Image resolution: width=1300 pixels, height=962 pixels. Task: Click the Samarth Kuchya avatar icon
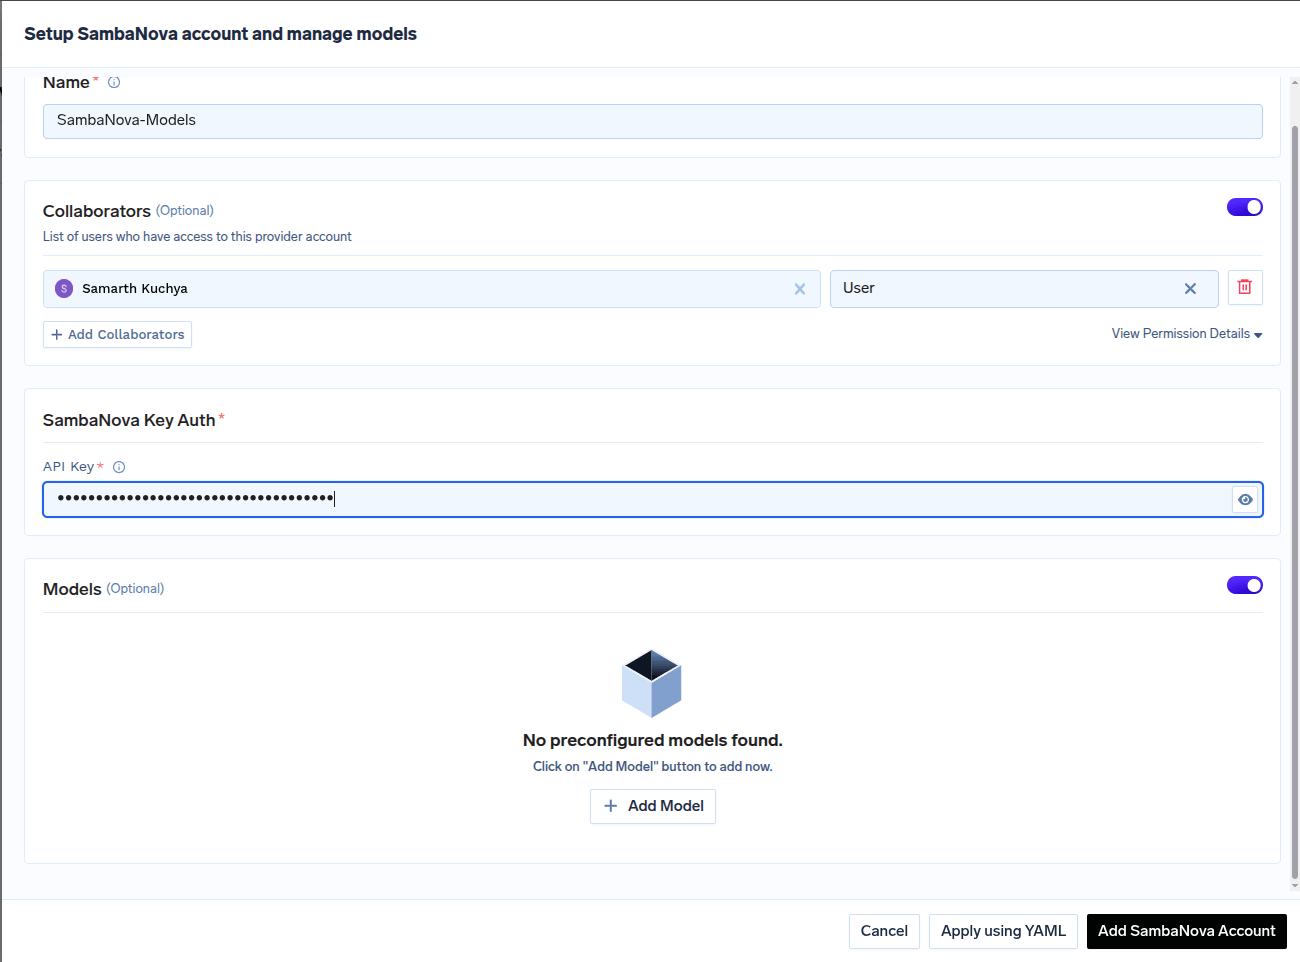pos(64,288)
